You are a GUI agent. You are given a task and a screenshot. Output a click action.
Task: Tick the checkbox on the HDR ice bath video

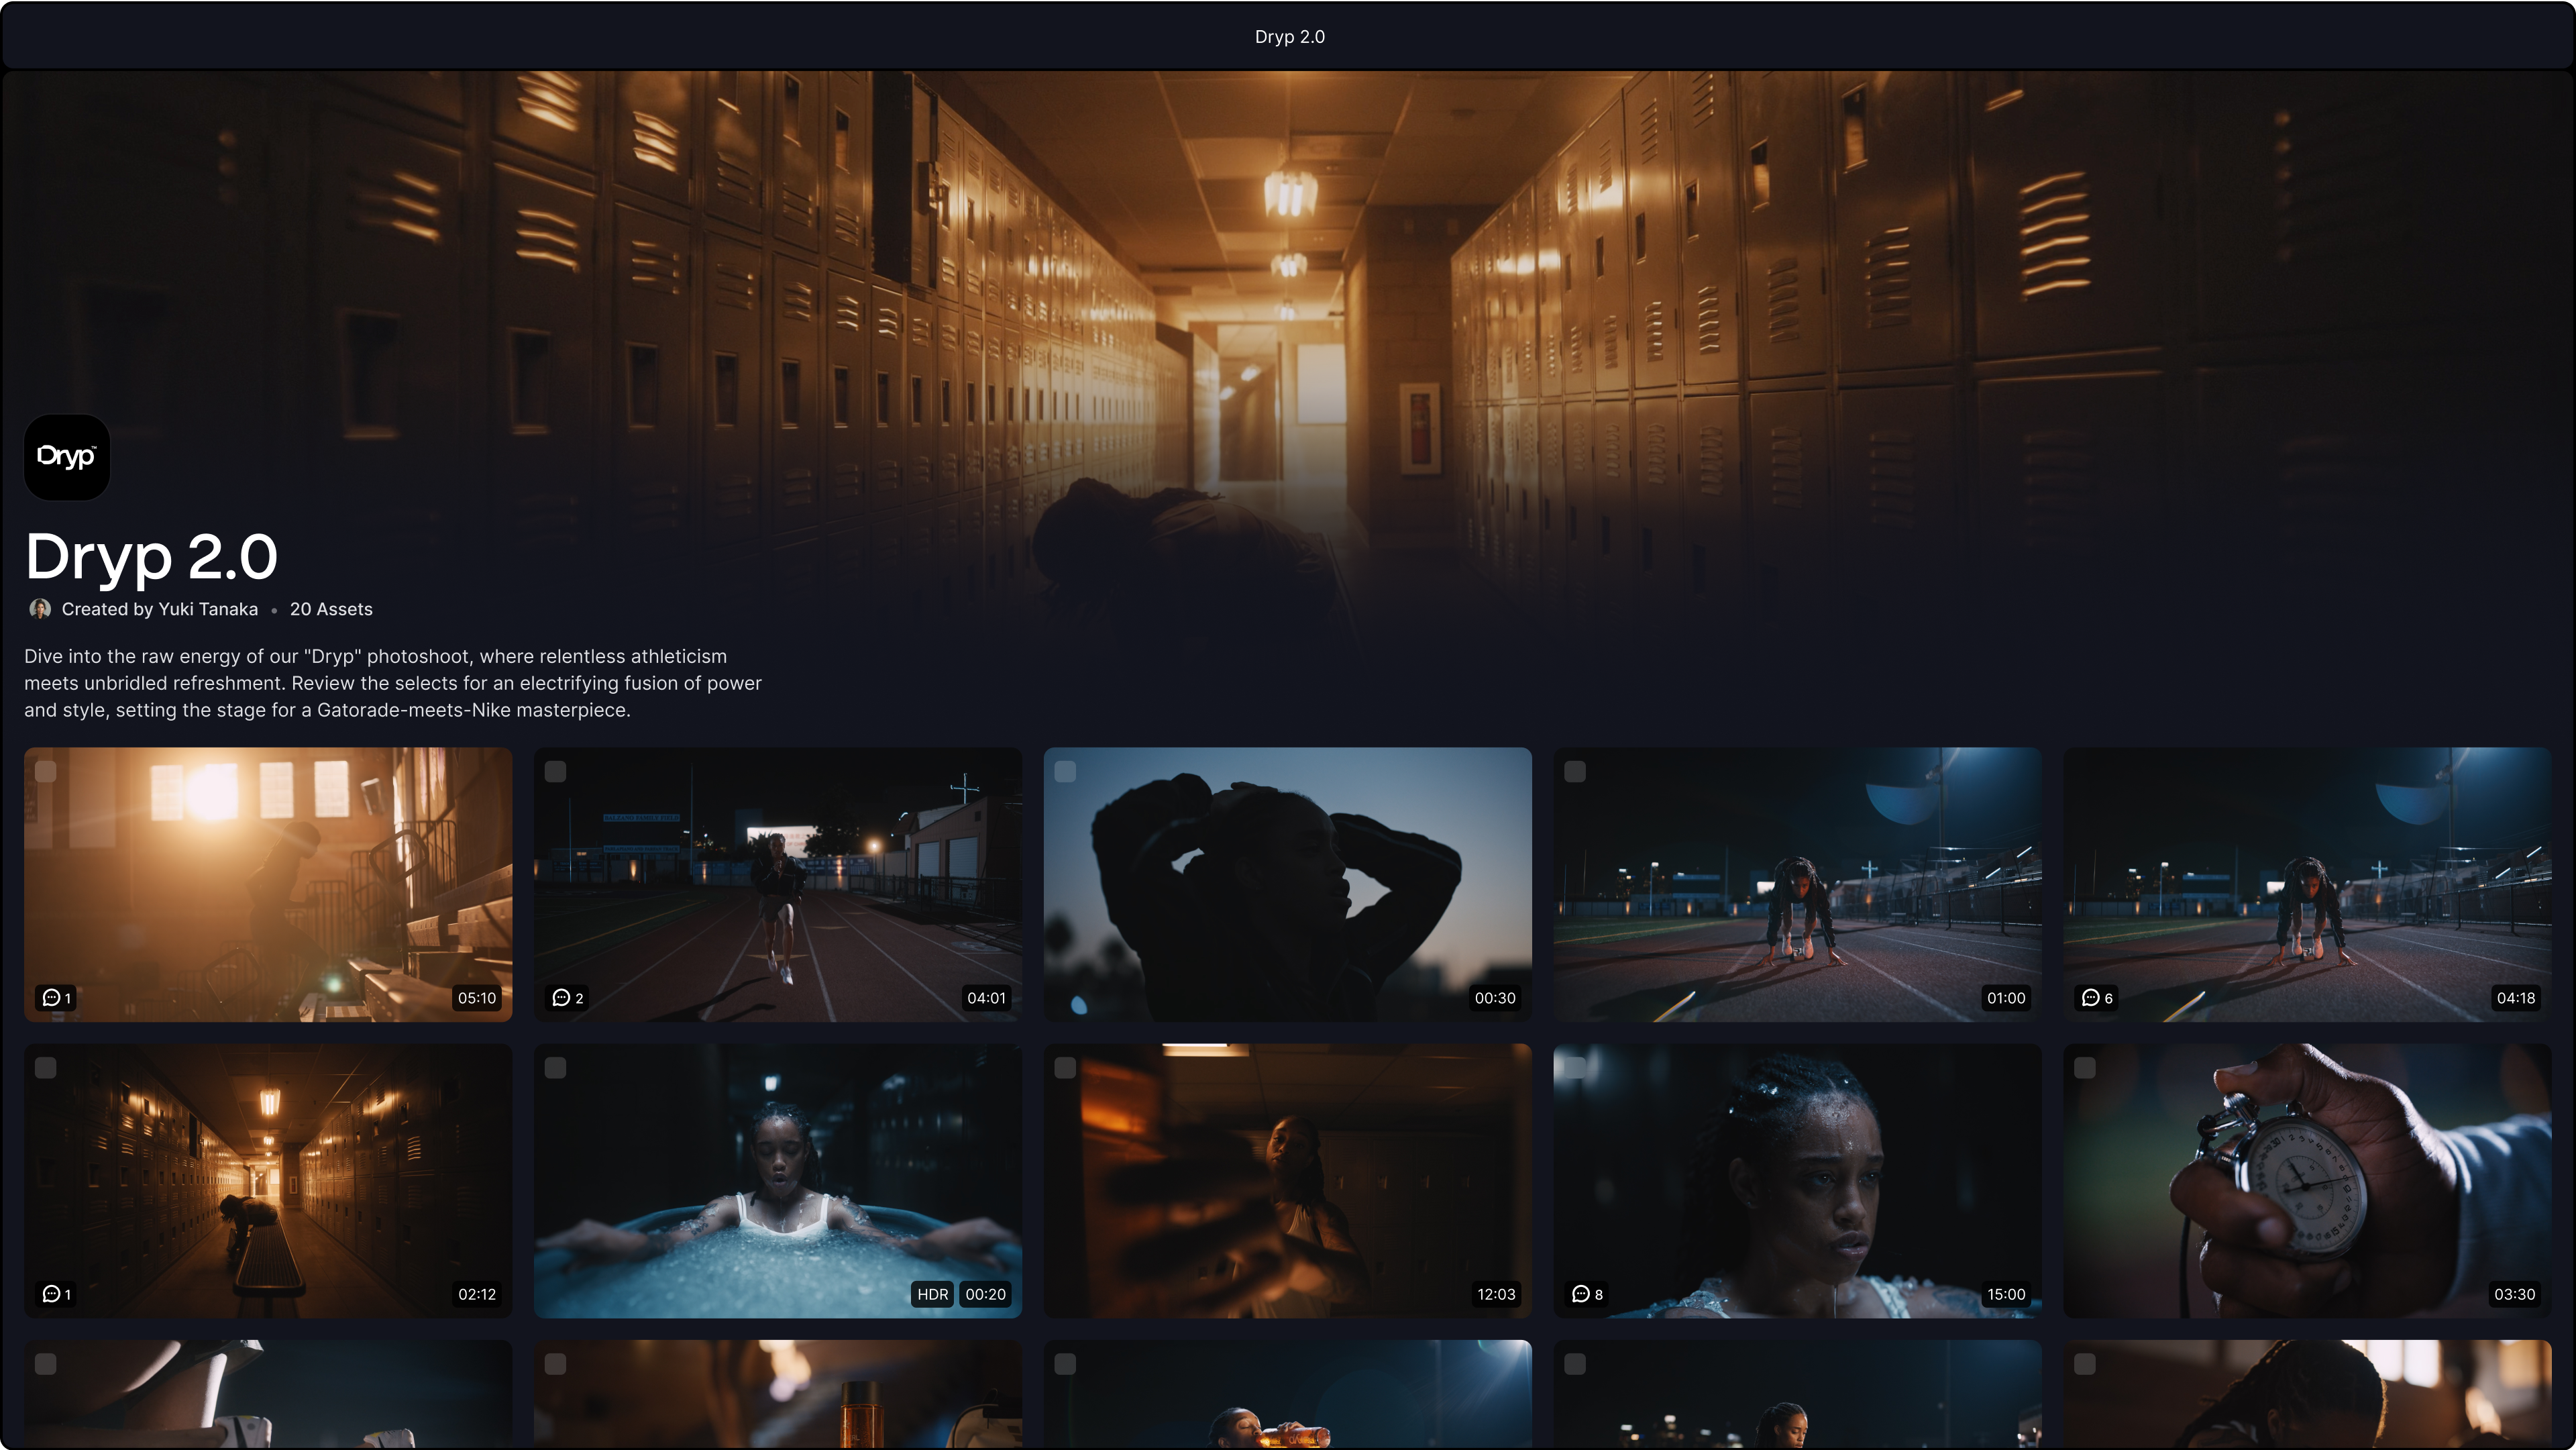click(556, 1068)
